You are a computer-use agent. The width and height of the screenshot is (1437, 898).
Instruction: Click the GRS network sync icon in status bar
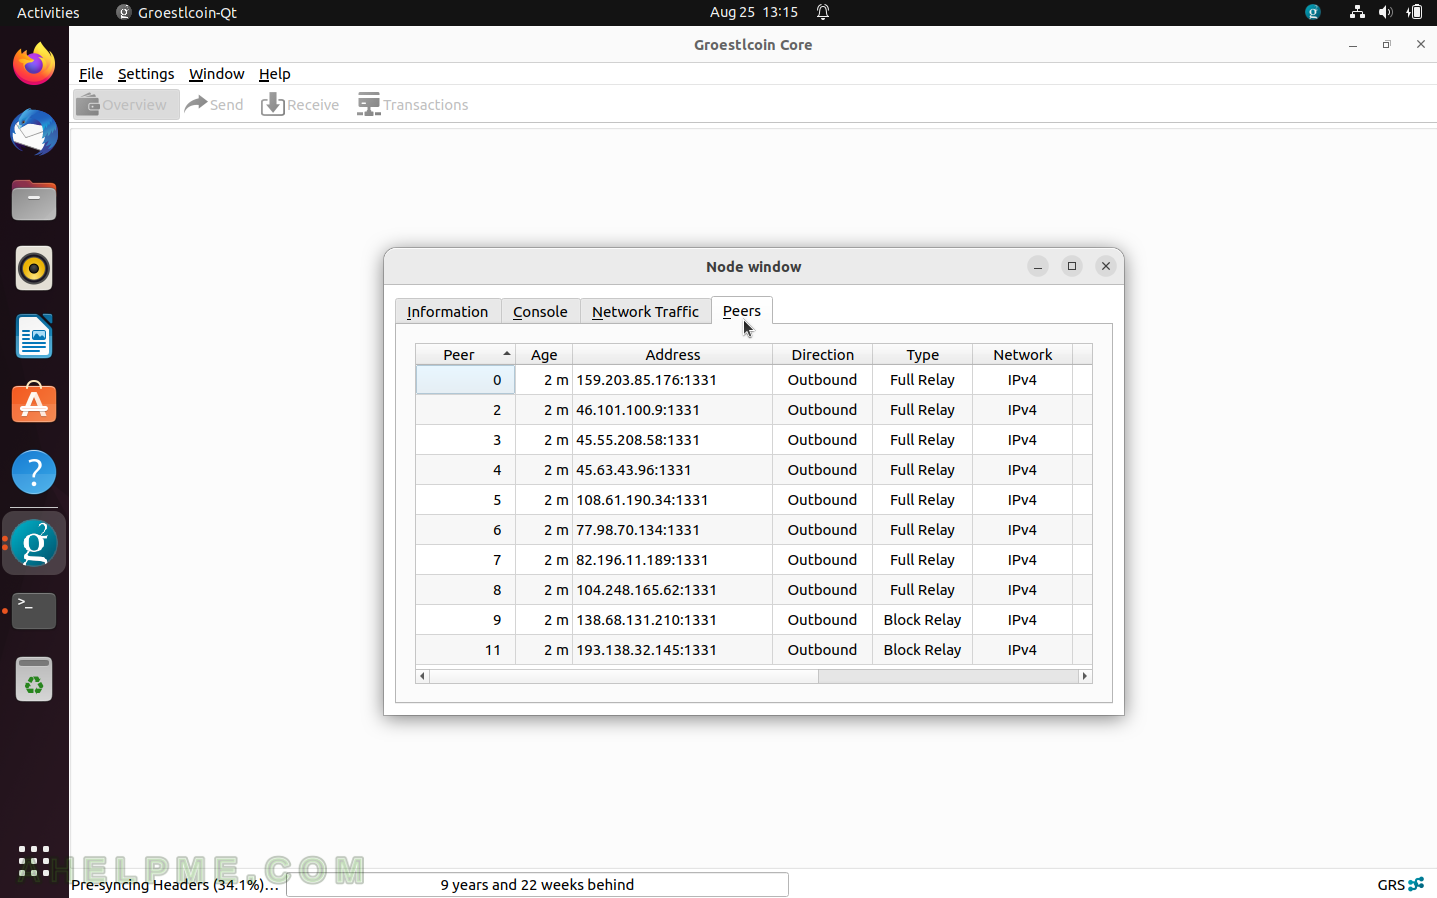(x=1416, y=884)
